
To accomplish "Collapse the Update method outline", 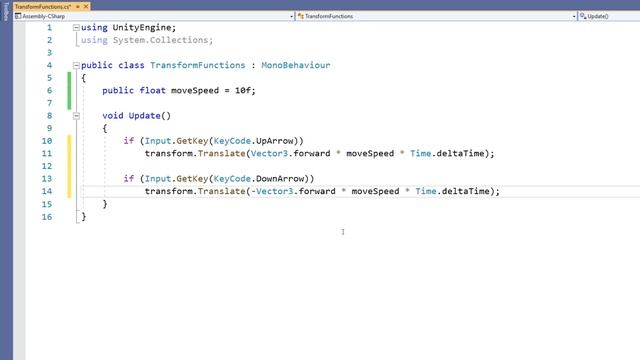I will click(x=76, y=116).
